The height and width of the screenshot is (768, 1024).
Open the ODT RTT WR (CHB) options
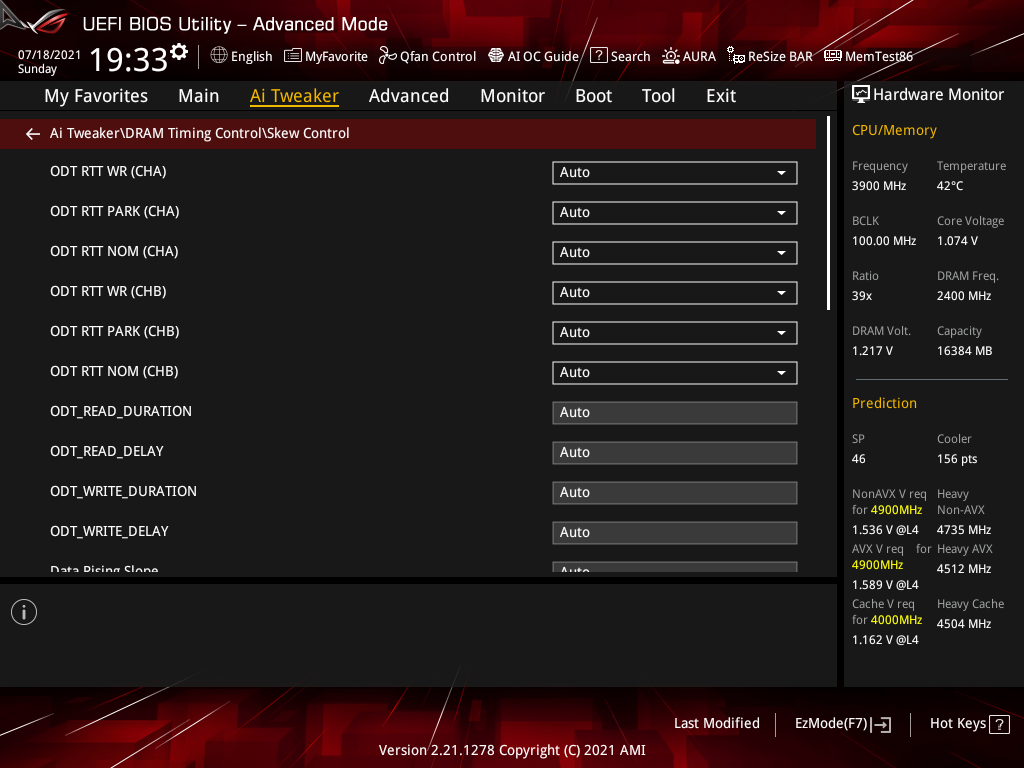pos(674,292)
